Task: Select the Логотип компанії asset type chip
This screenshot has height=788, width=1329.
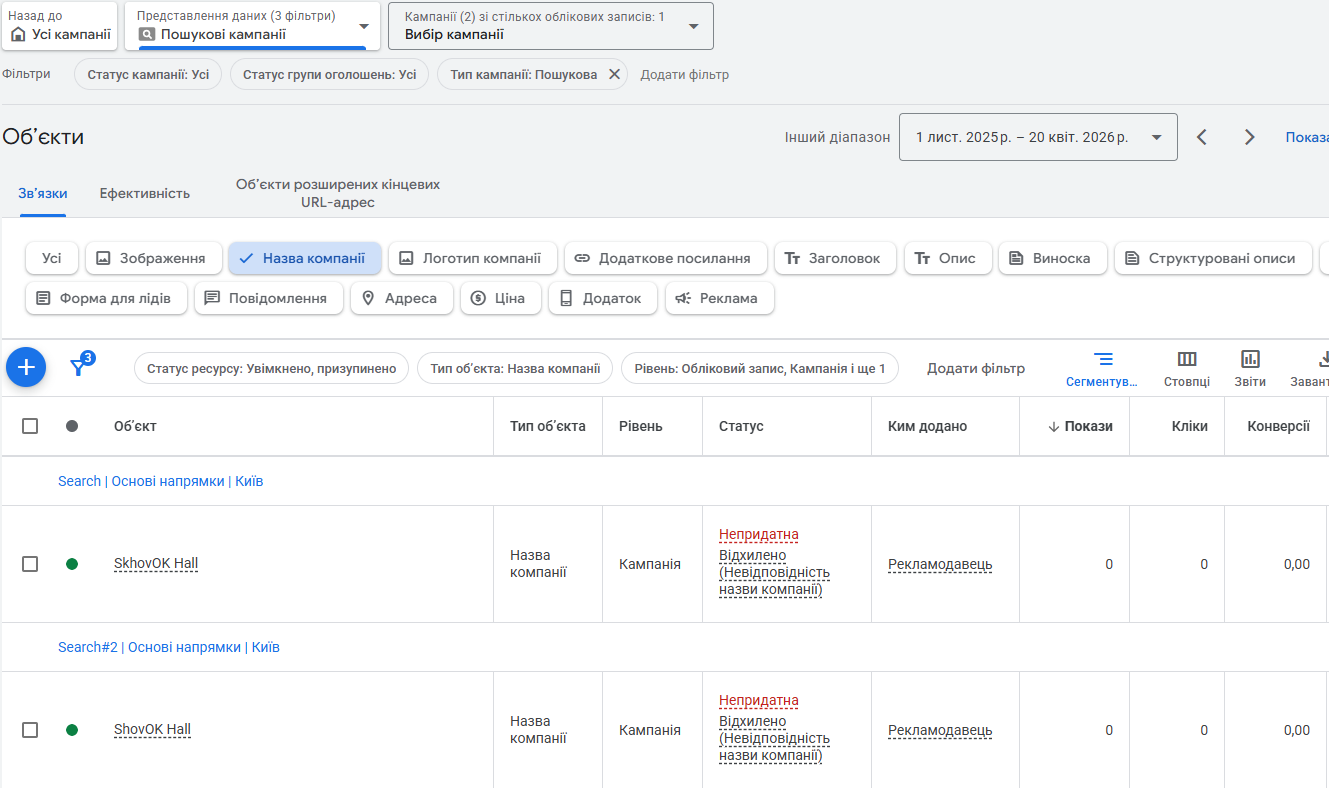Action: (472, 258)
